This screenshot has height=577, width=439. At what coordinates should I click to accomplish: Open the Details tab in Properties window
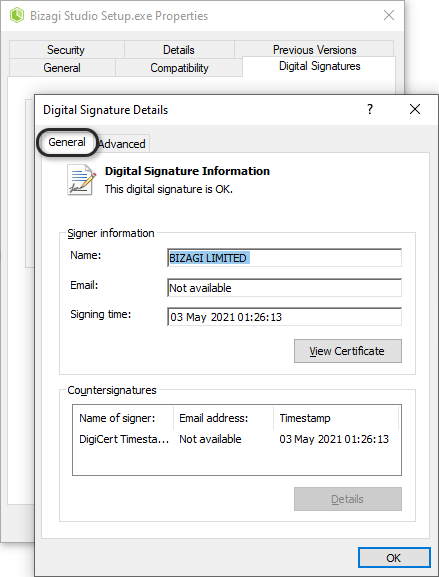pos(179,50)
